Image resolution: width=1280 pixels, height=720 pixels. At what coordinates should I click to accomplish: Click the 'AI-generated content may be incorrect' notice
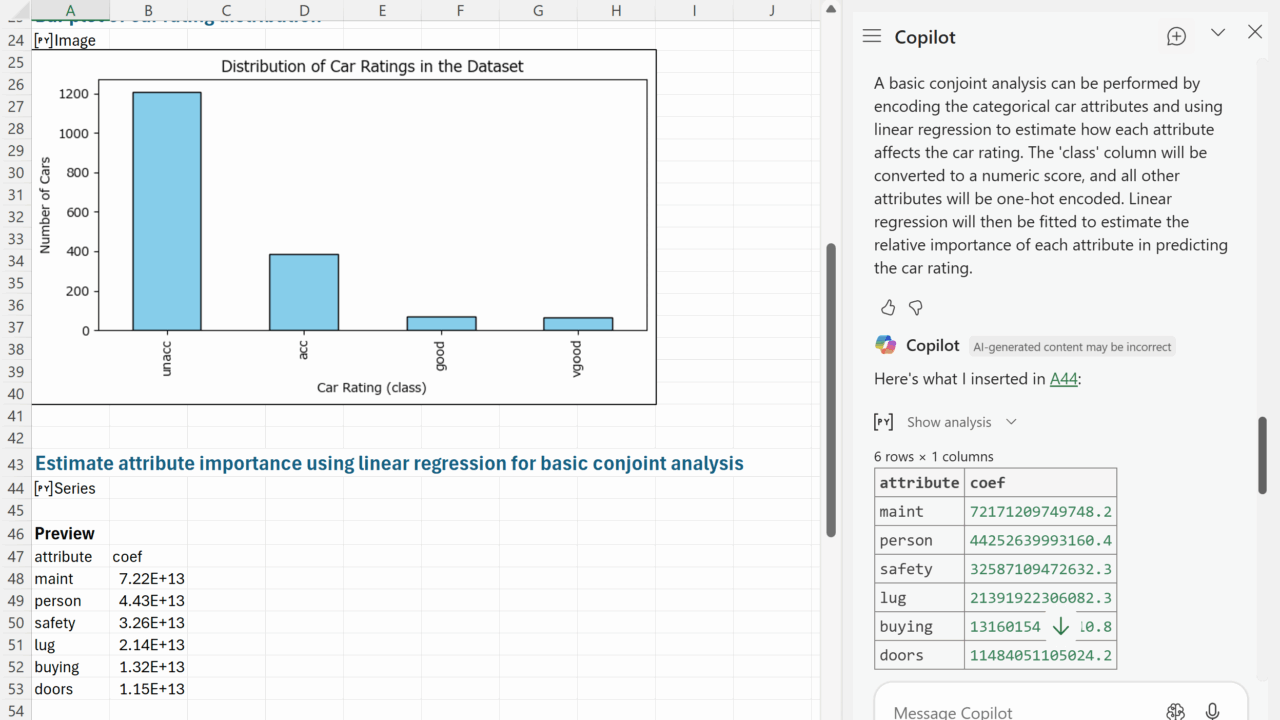click(1072, 347)
